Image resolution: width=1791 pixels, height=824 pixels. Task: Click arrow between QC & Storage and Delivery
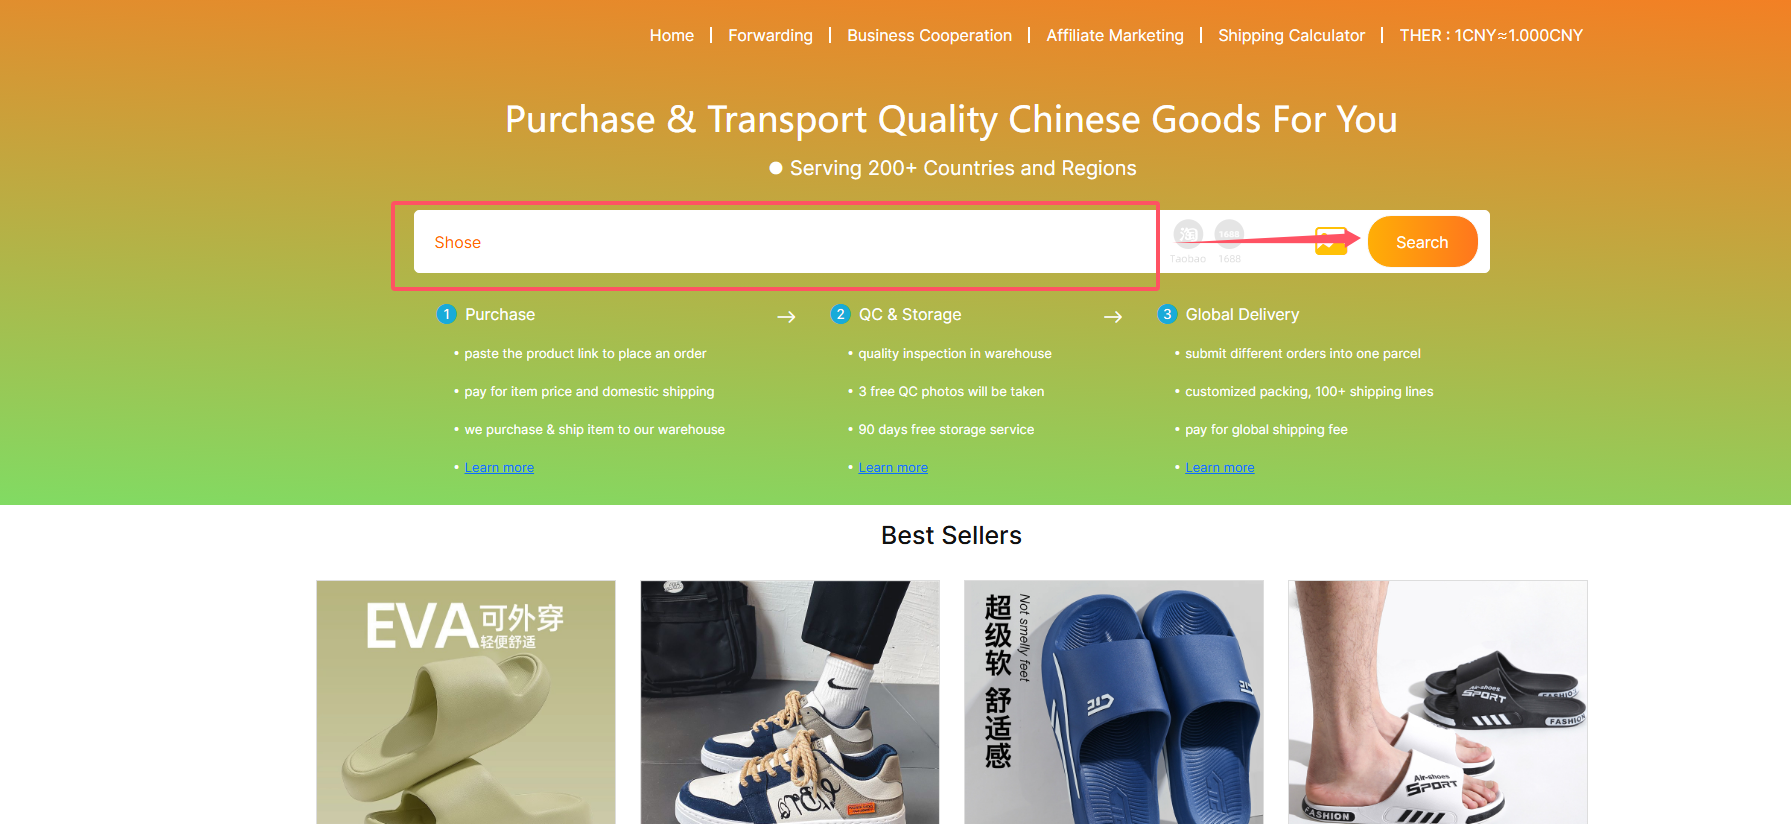[1113, 317]
